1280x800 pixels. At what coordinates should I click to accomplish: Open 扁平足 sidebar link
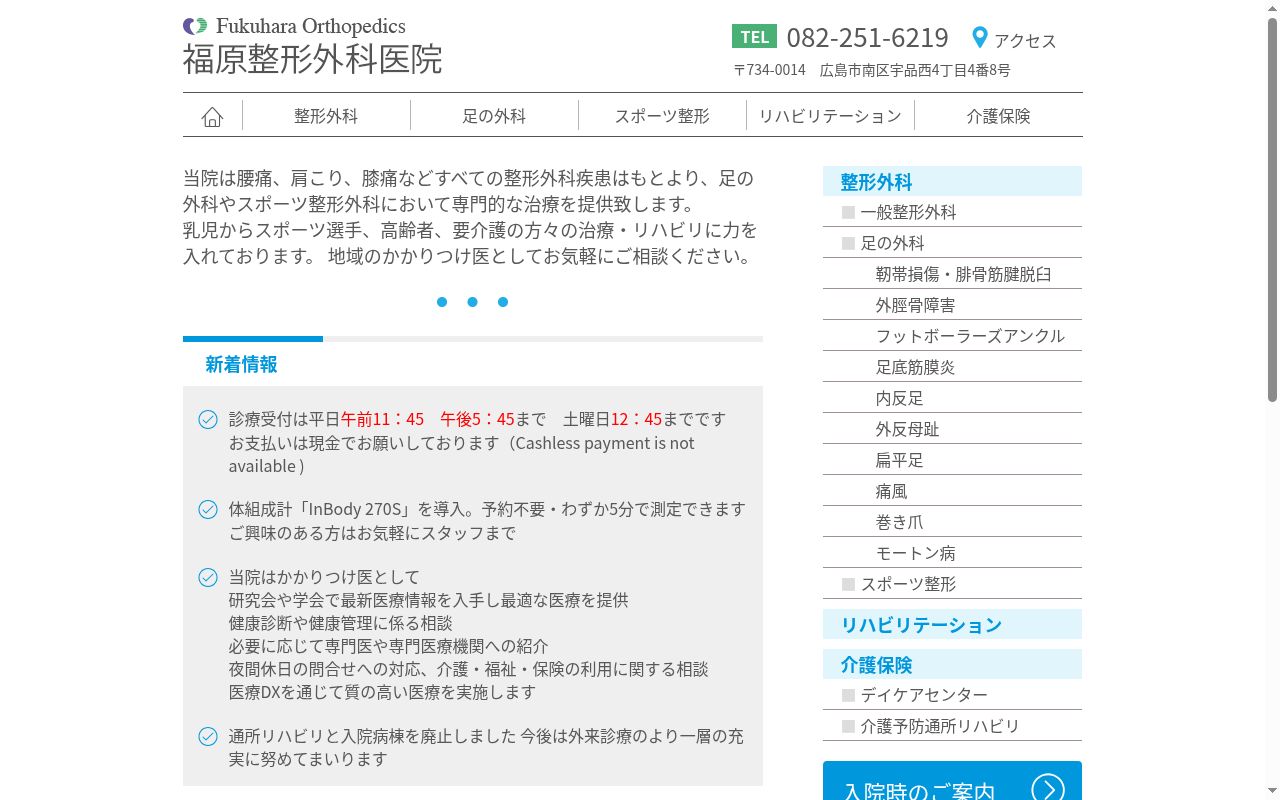point(952,460)
